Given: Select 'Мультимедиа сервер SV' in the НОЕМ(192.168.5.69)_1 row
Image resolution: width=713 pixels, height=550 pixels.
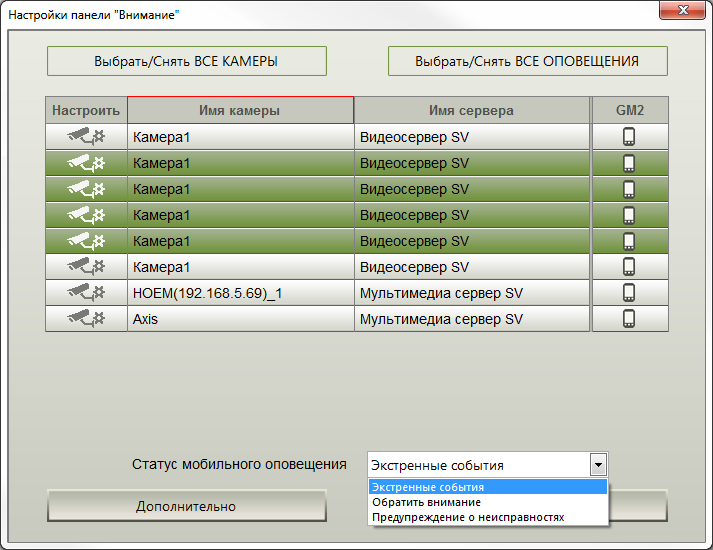Looking at the screenshot, I should click(x=472, y=293).
